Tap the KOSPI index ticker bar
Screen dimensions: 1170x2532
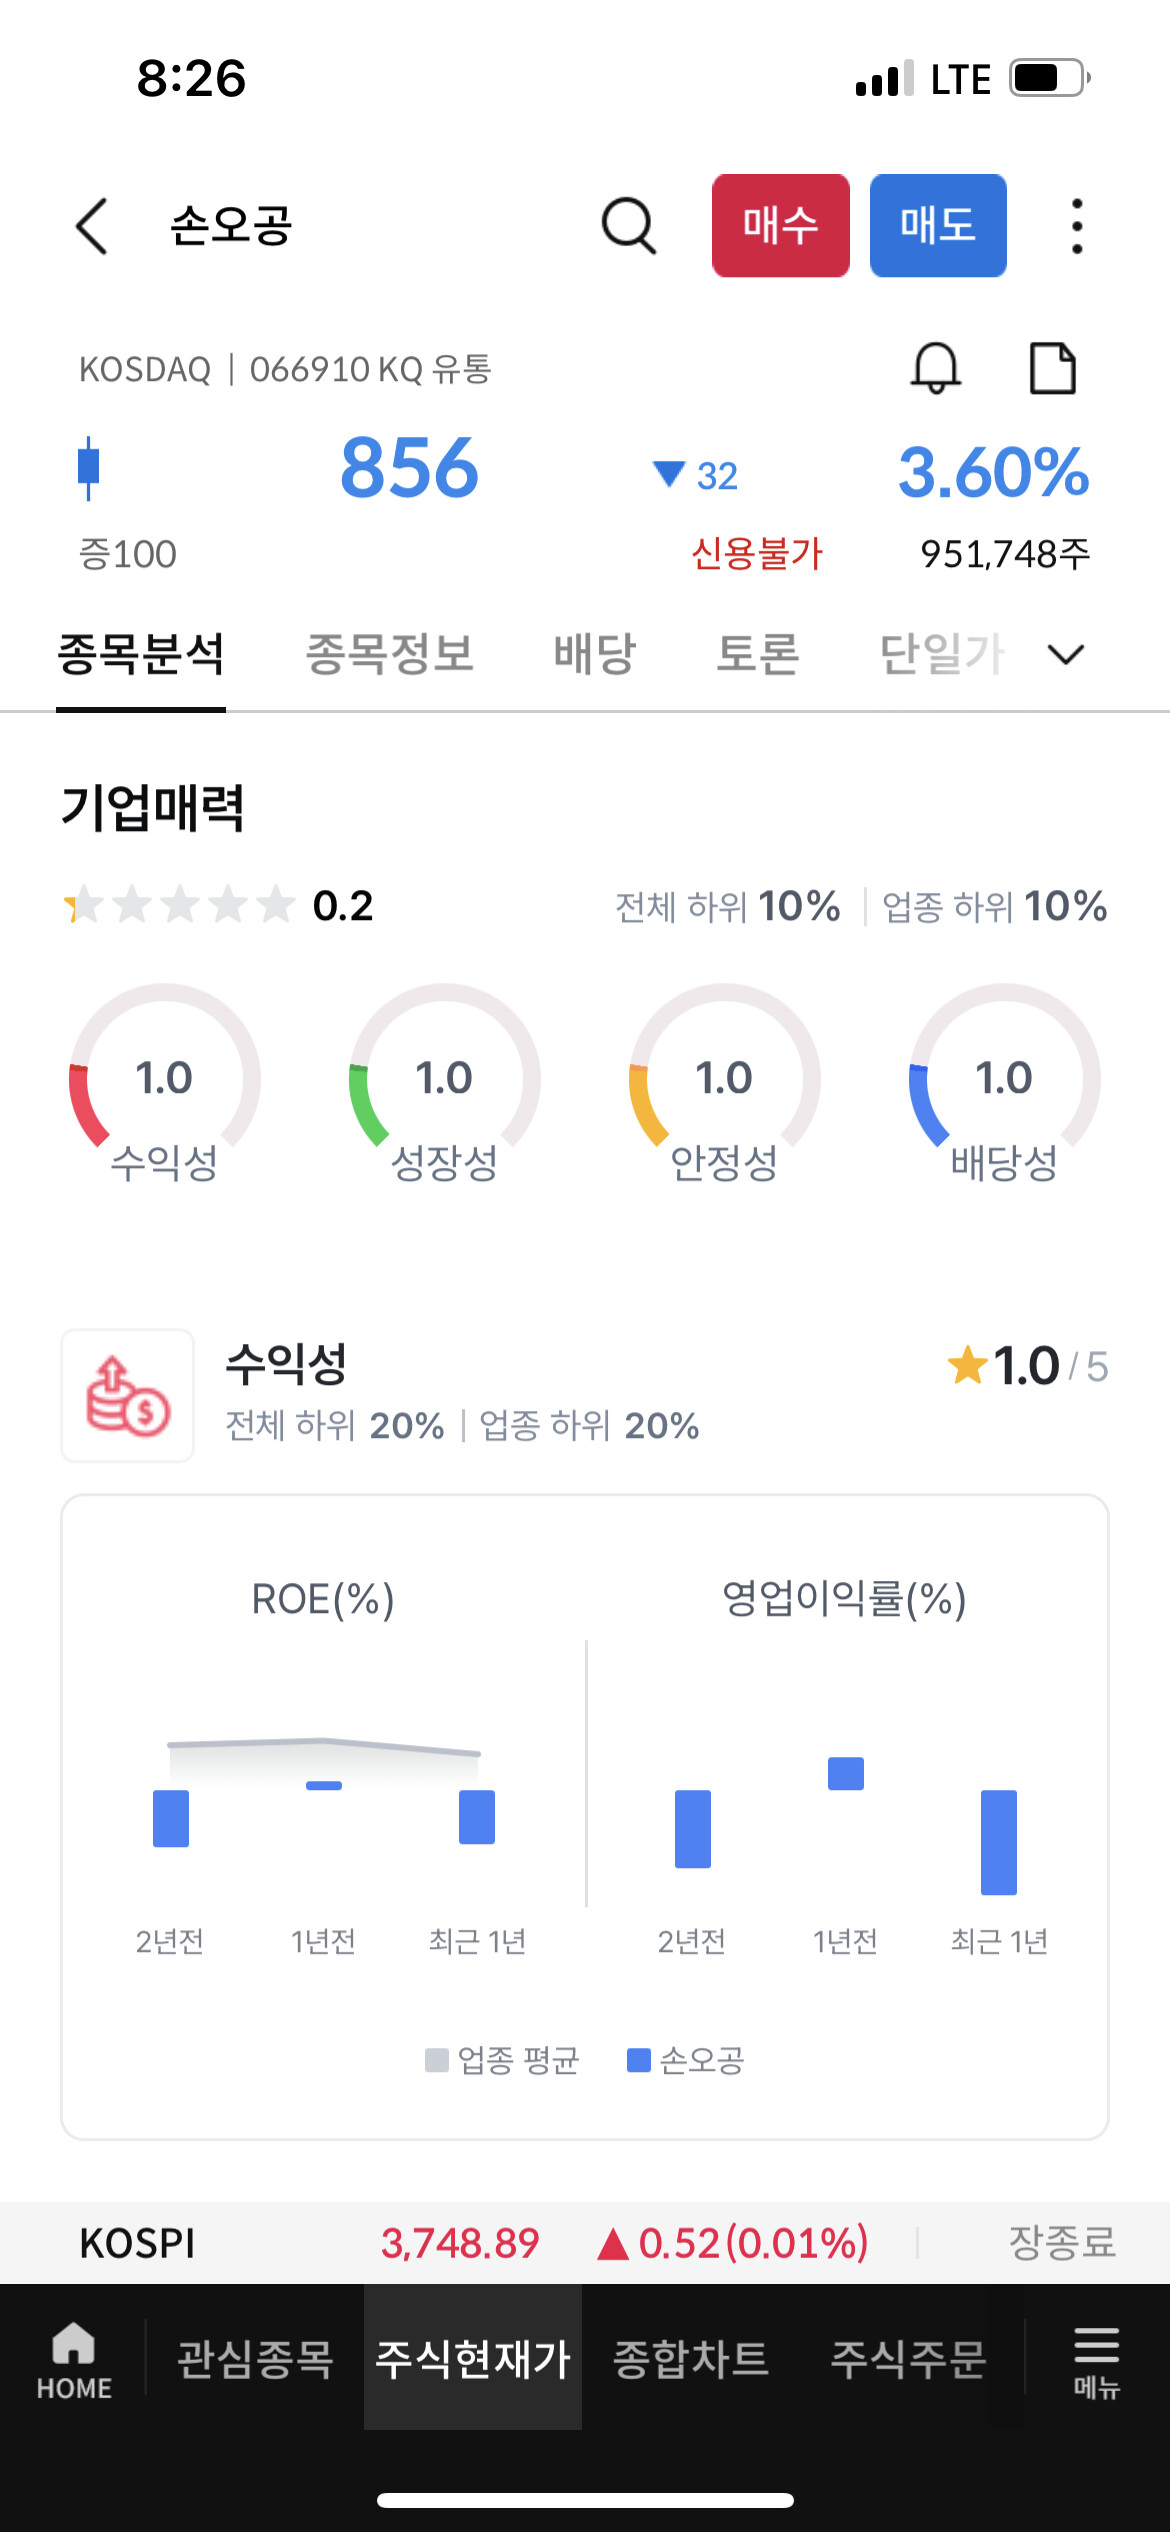(585, 2243)
